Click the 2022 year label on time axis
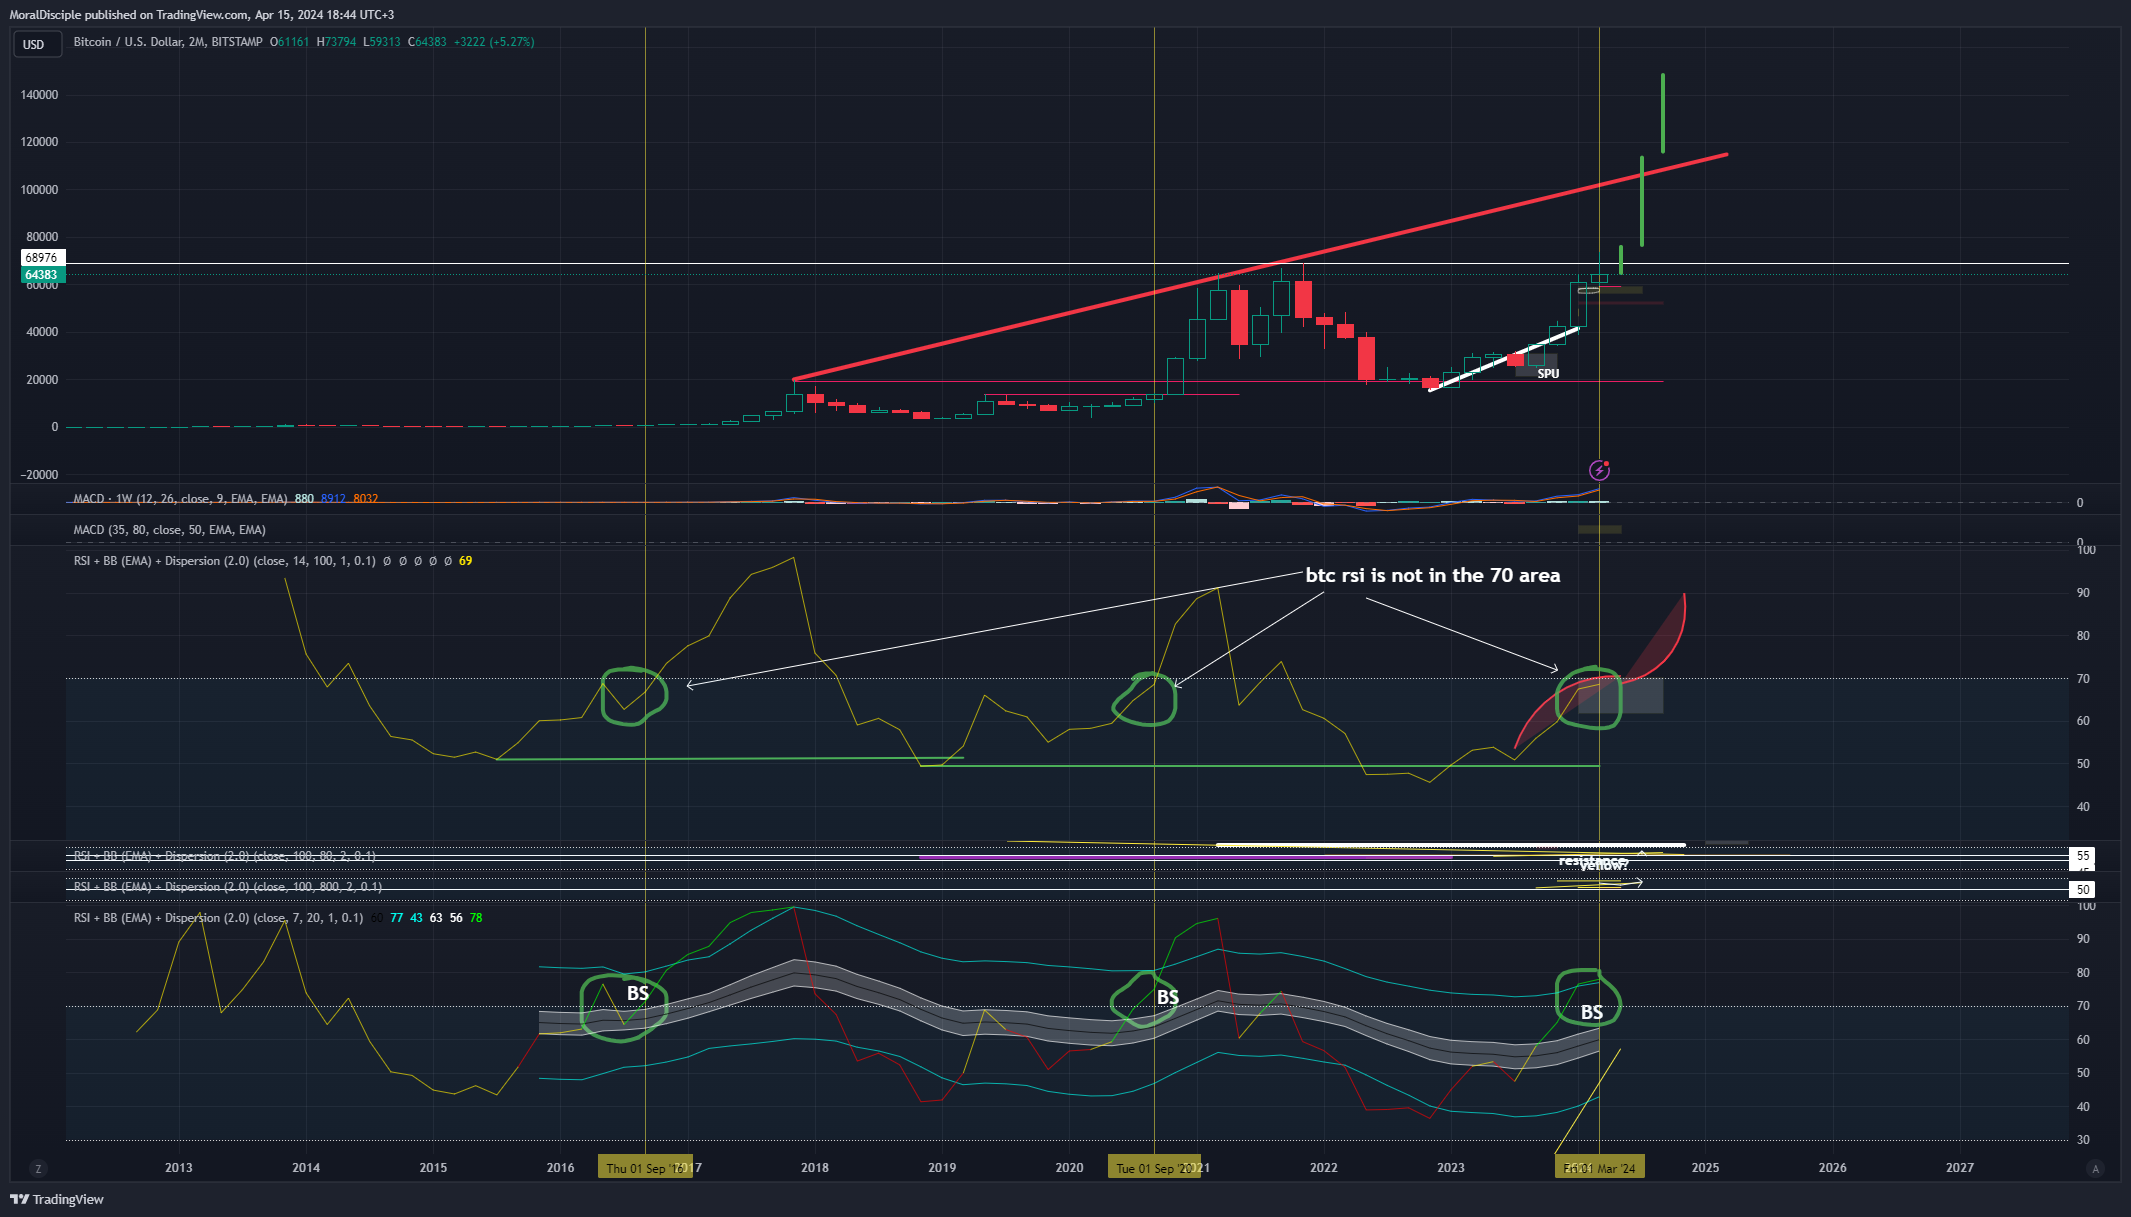Image resolution: width=2131 pixels, height=1217 pixels. 1324,1168
